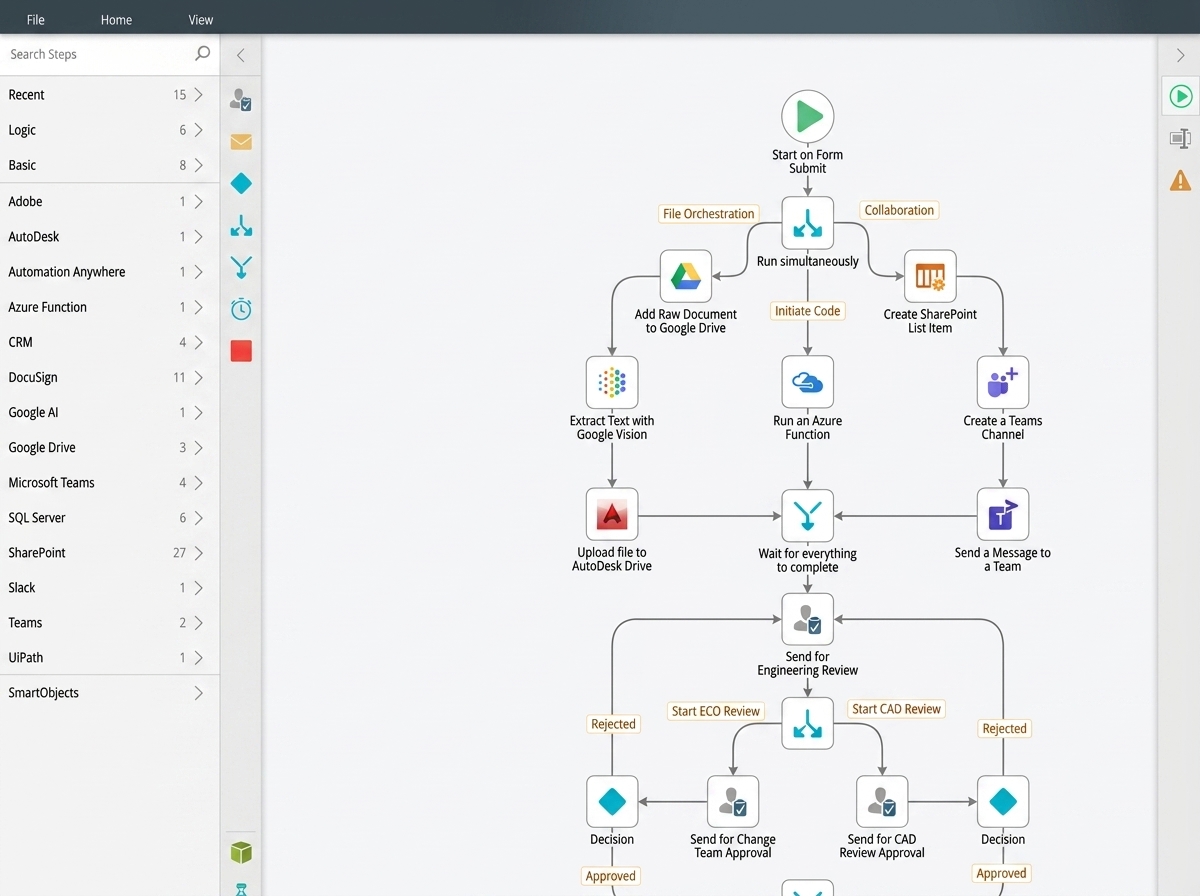Select the Initiate Code line label
The width and height of the screenshot is (1200, 896).
808,311
